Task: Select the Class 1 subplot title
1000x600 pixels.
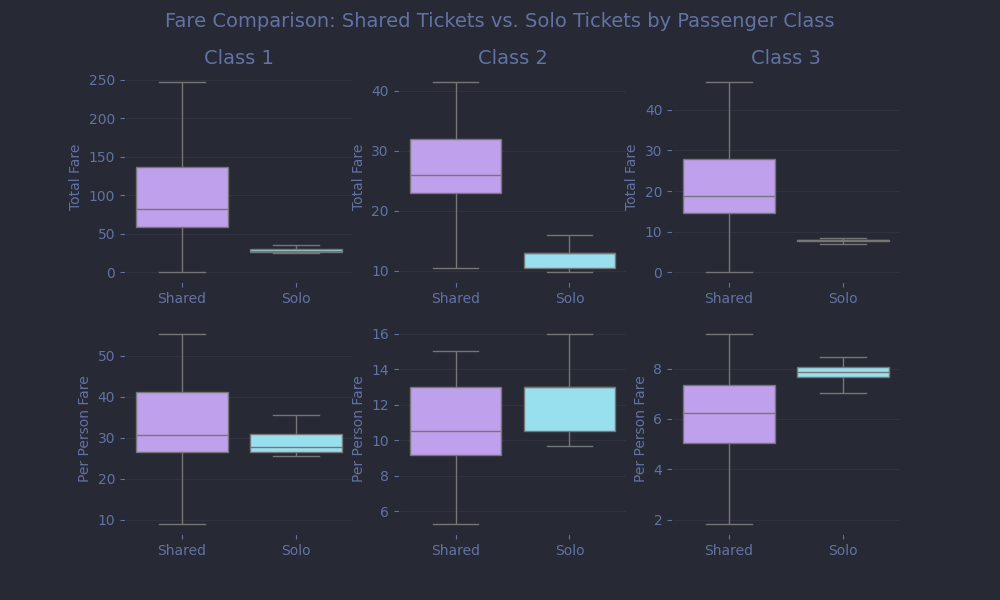Action: [x=238, y=58]
